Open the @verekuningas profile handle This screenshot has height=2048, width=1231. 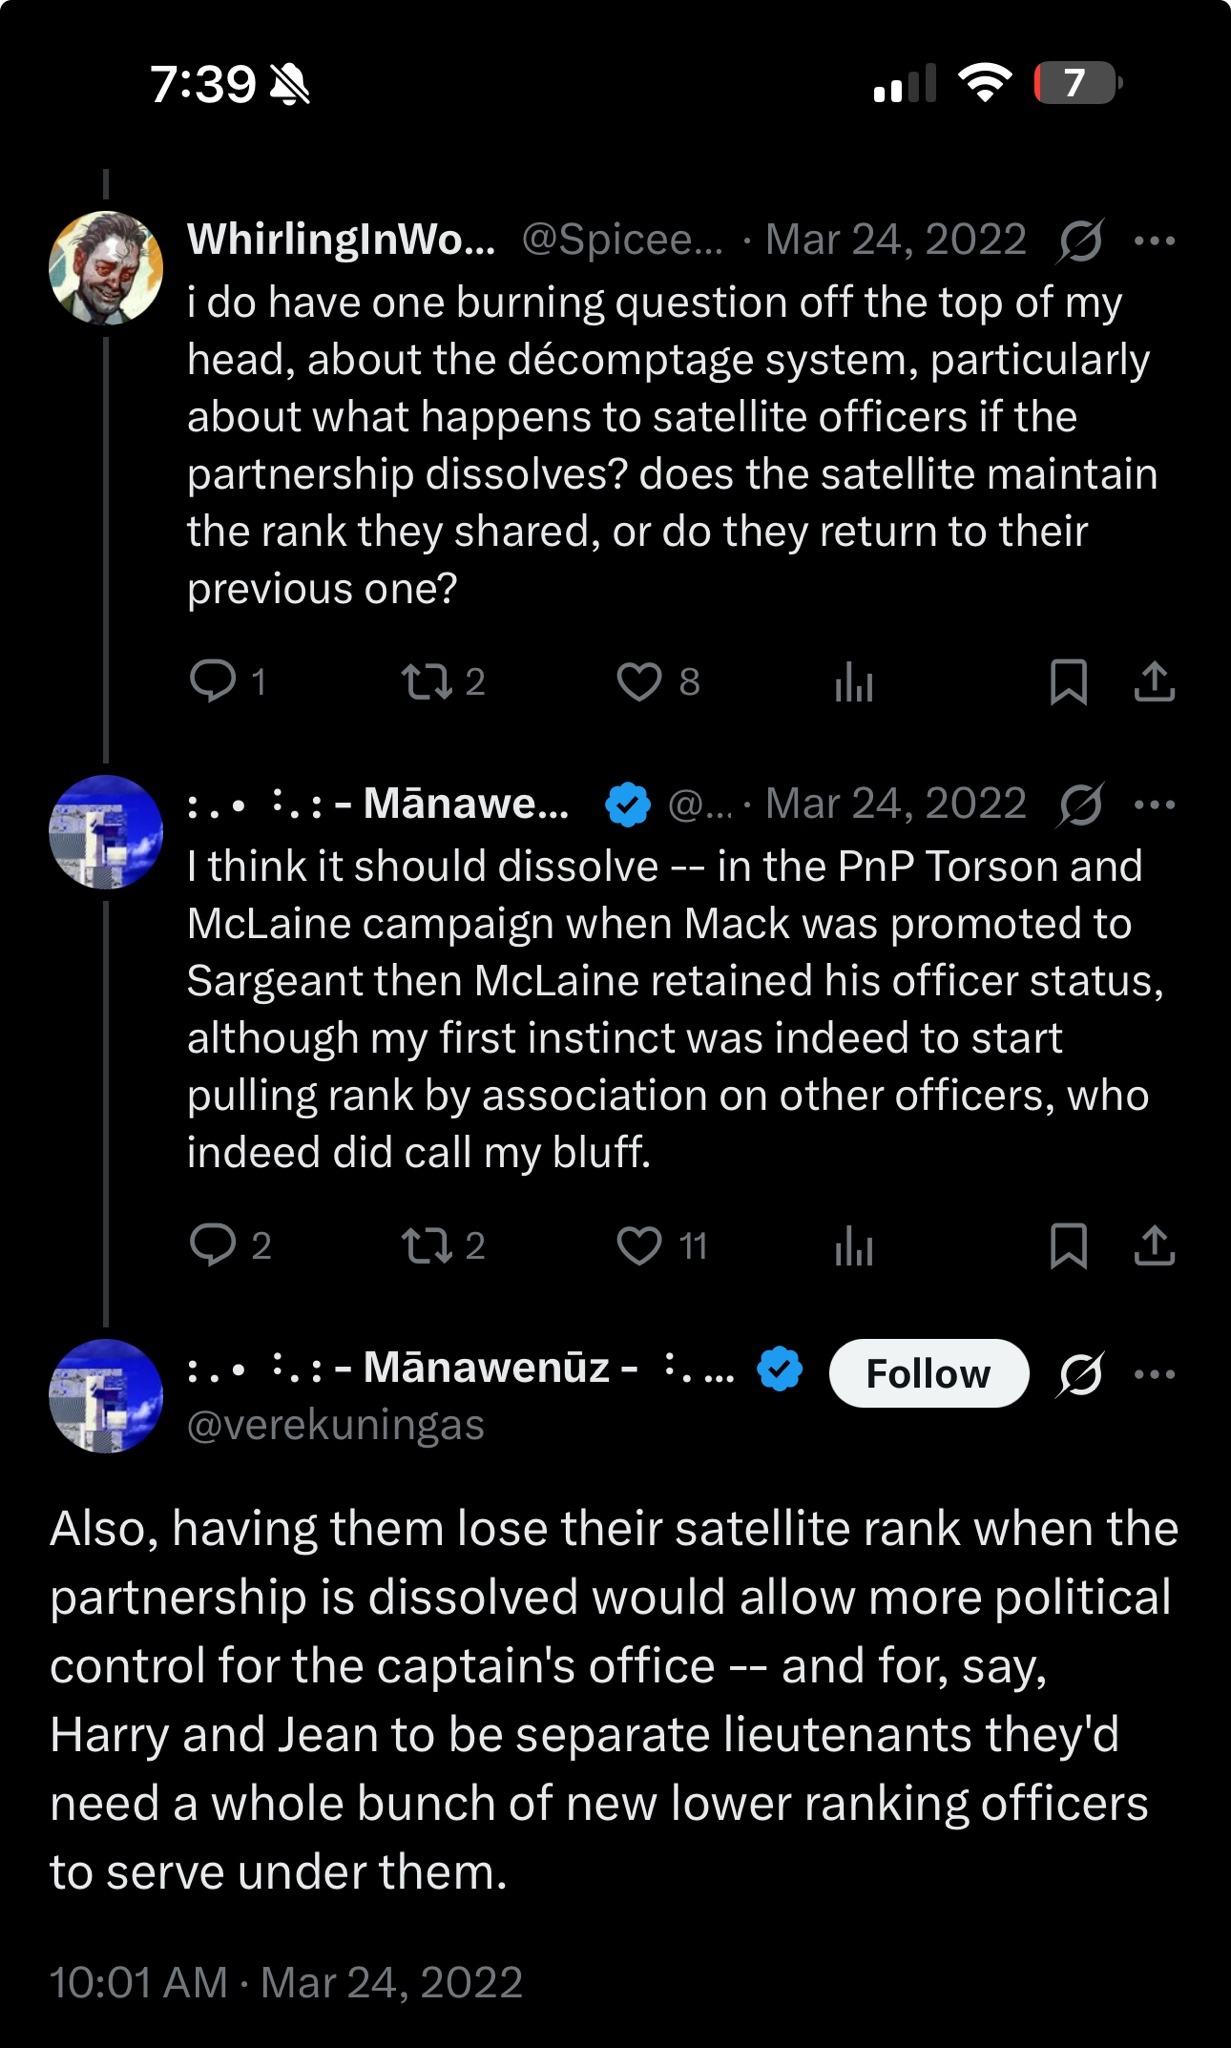pos(335,1425)
